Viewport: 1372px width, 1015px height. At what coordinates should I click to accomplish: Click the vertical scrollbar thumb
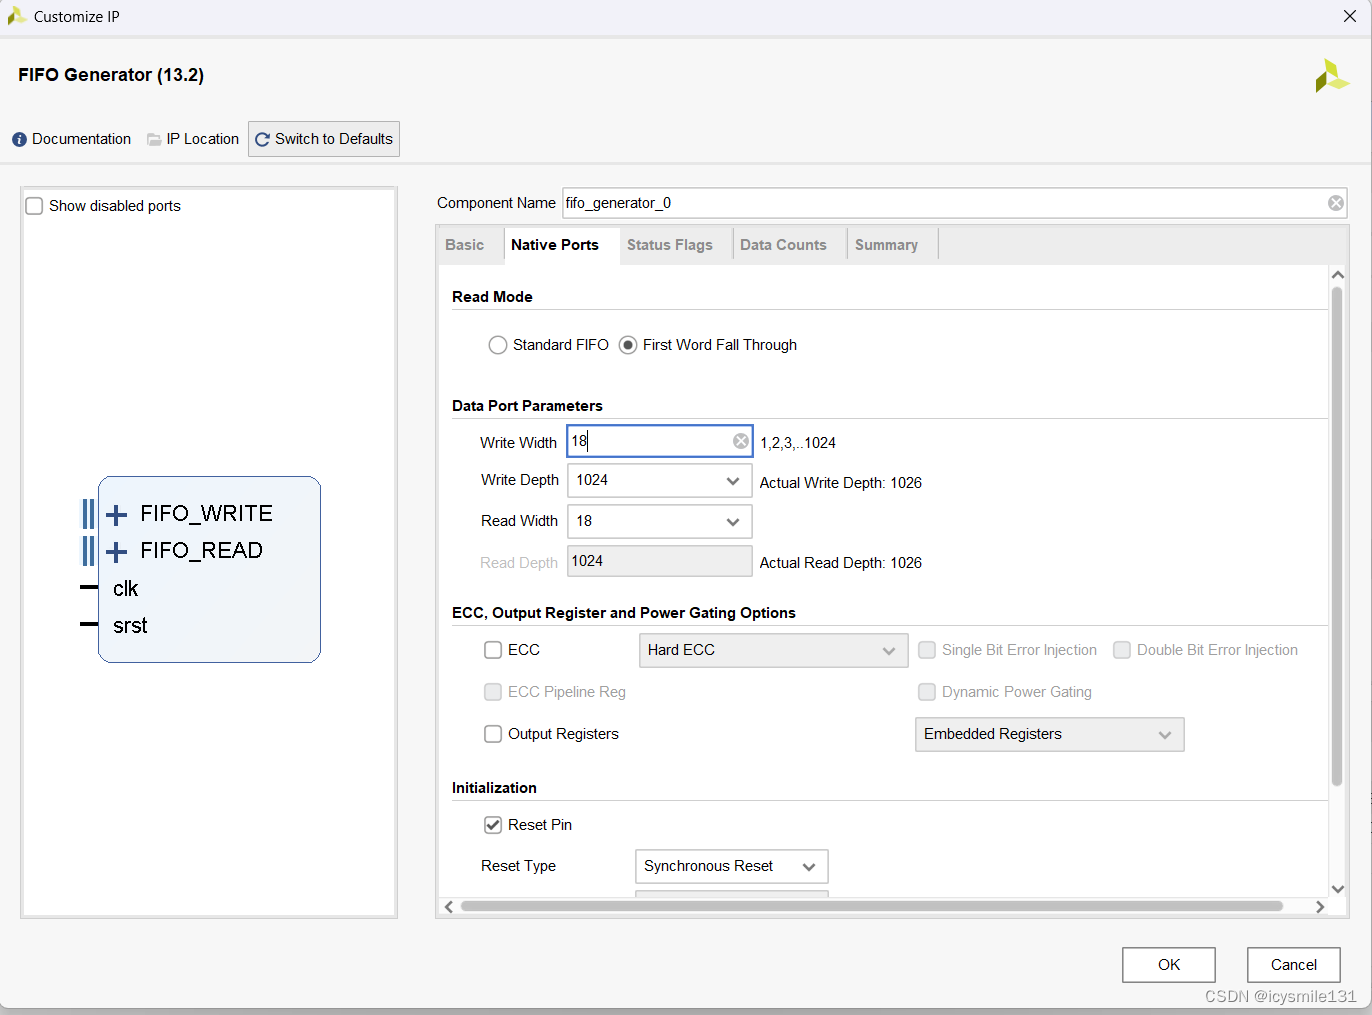click(1337, 537)
